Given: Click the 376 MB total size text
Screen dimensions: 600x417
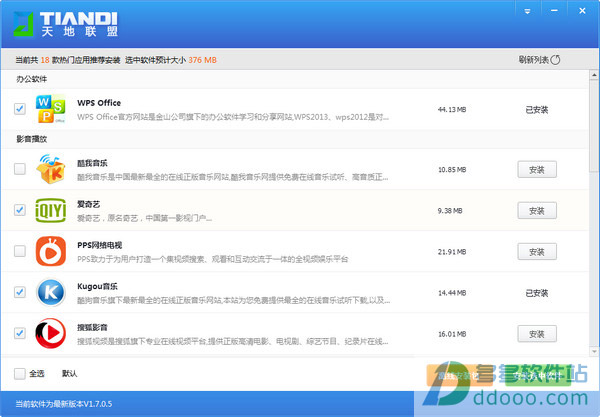Looking at the screenshot, I should (202, 60).
